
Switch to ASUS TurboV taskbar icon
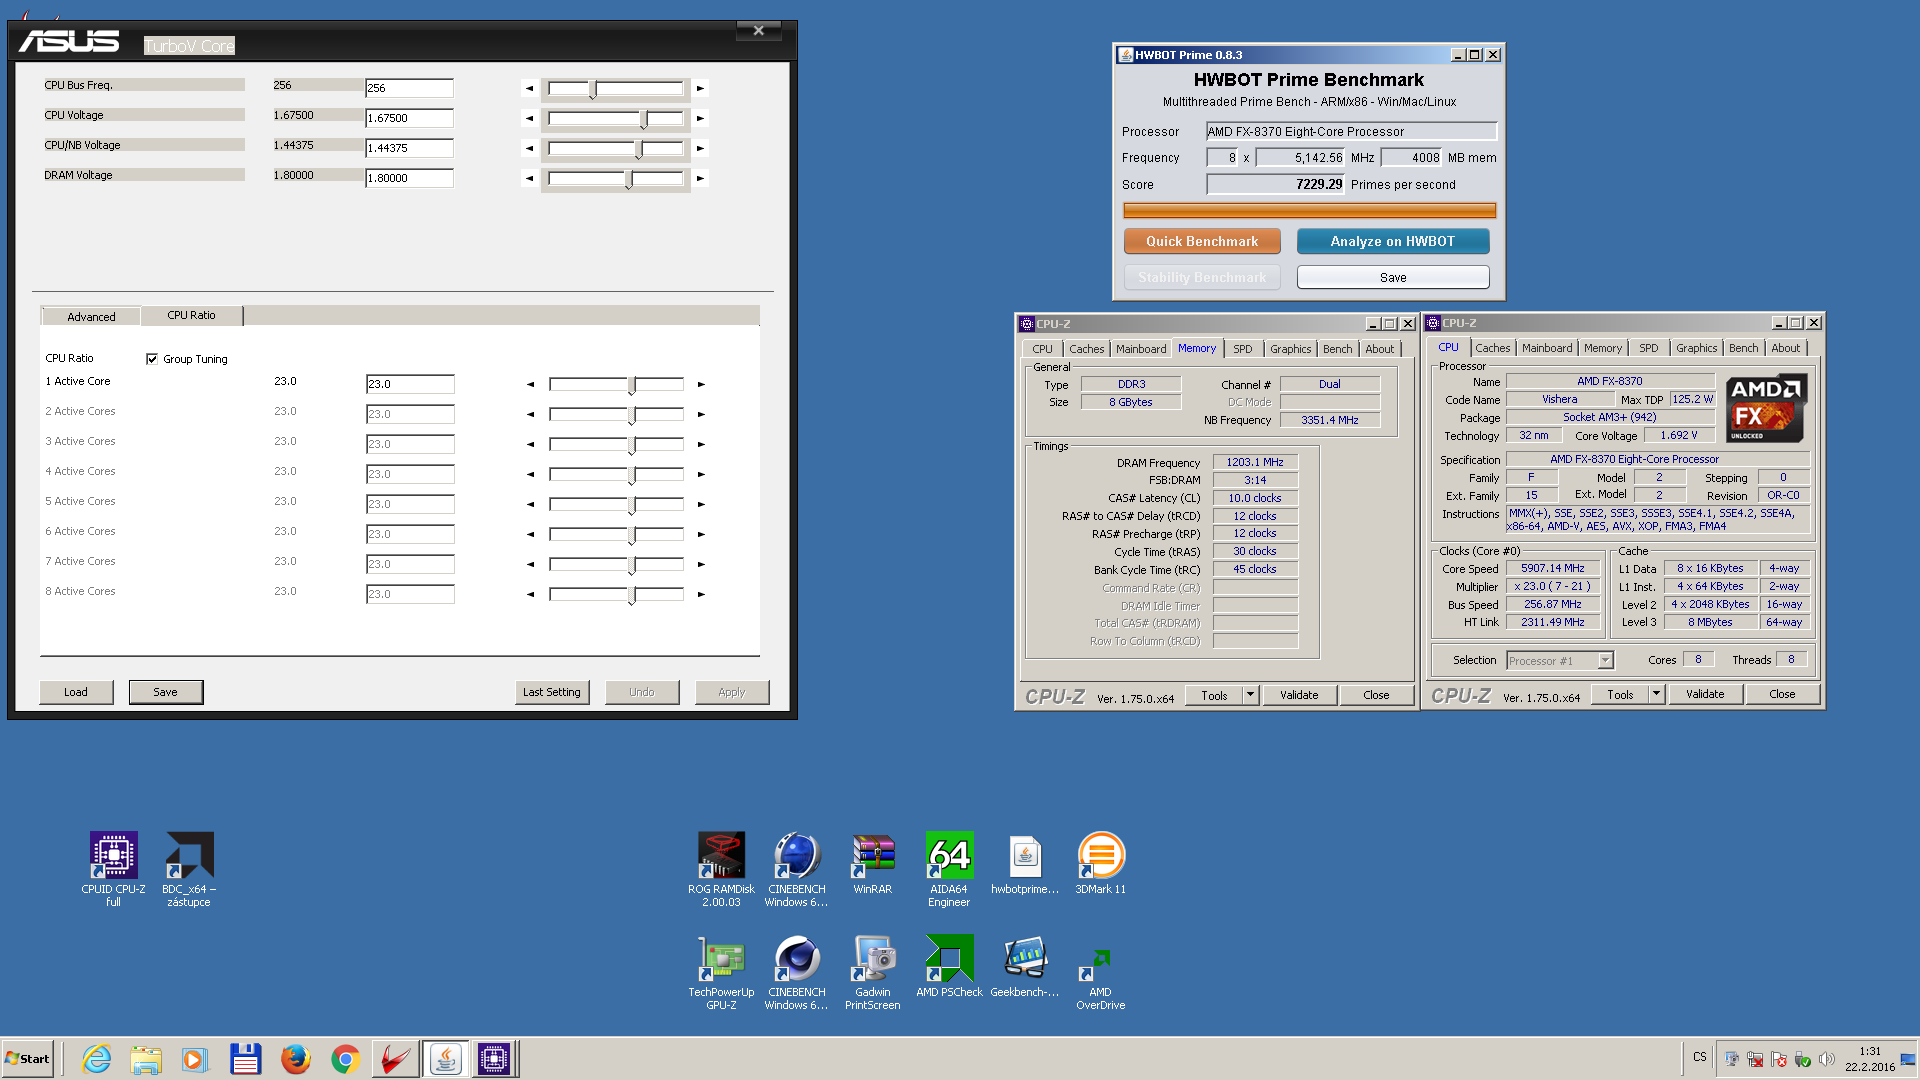pos(395,1059)
